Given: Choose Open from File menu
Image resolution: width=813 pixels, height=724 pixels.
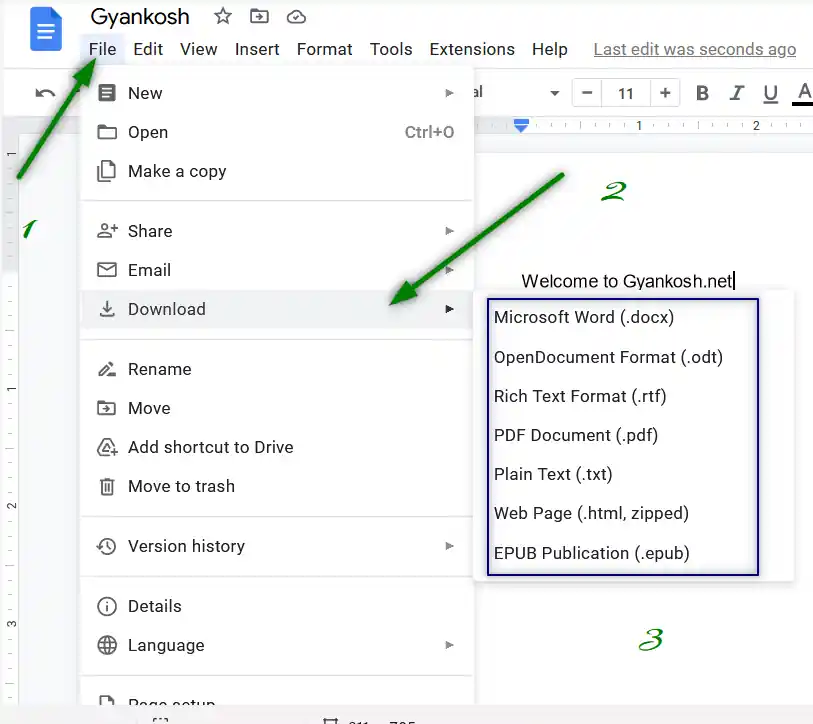Looking at the screenshot, I should point(276,132).
